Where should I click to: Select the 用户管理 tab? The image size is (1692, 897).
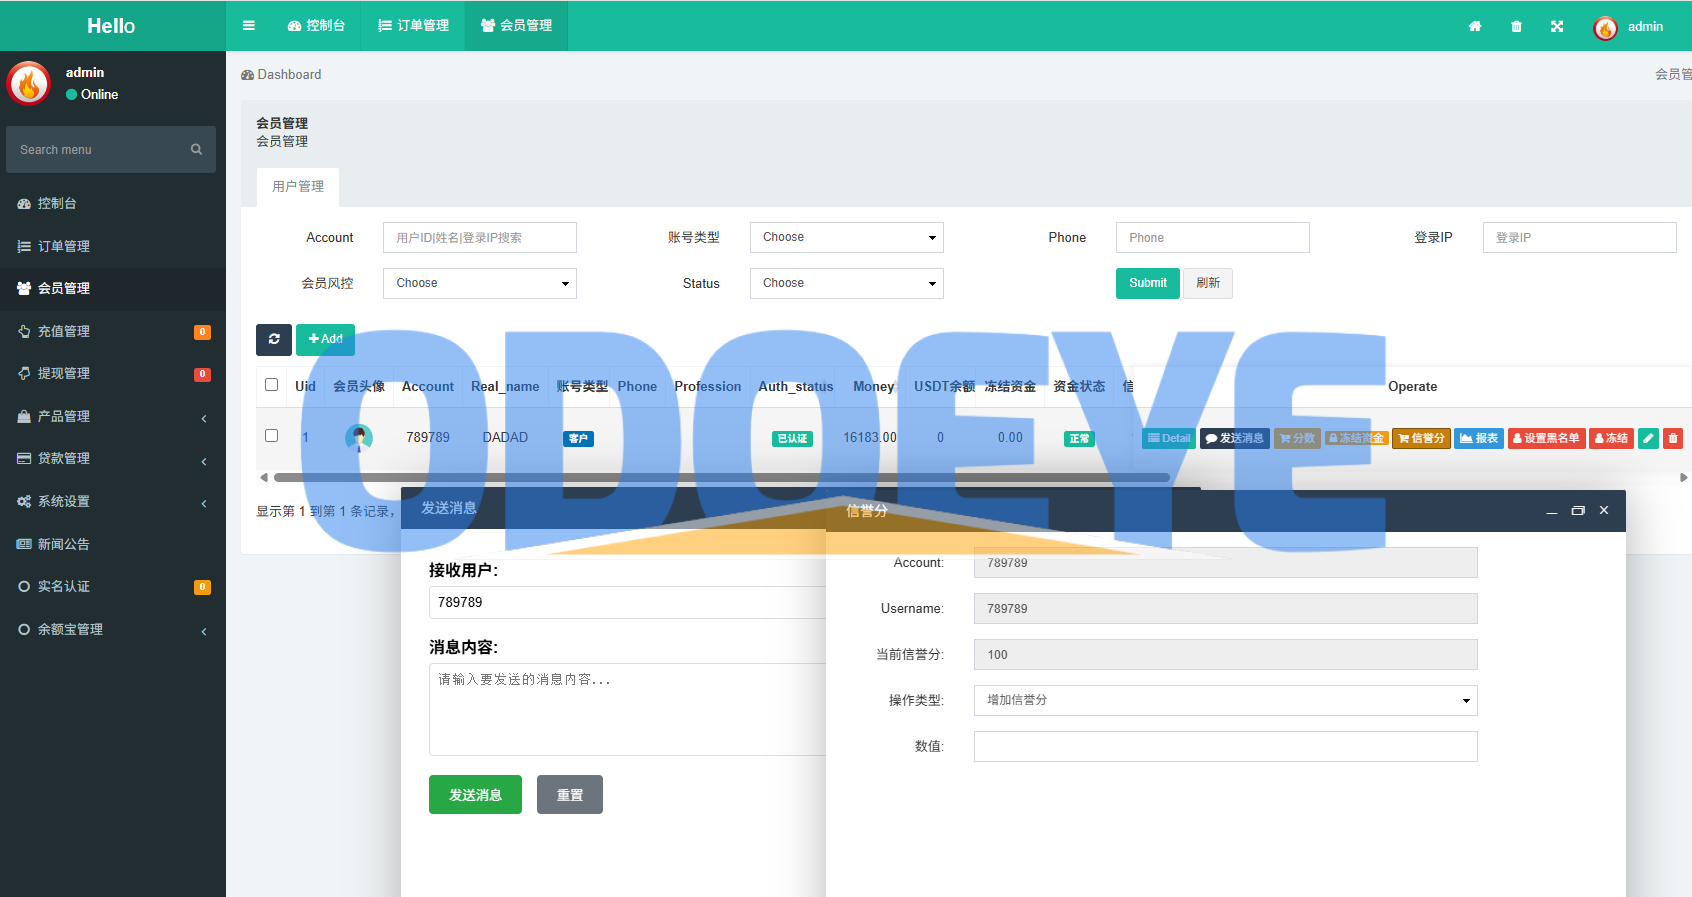click(x=298, y=187)
